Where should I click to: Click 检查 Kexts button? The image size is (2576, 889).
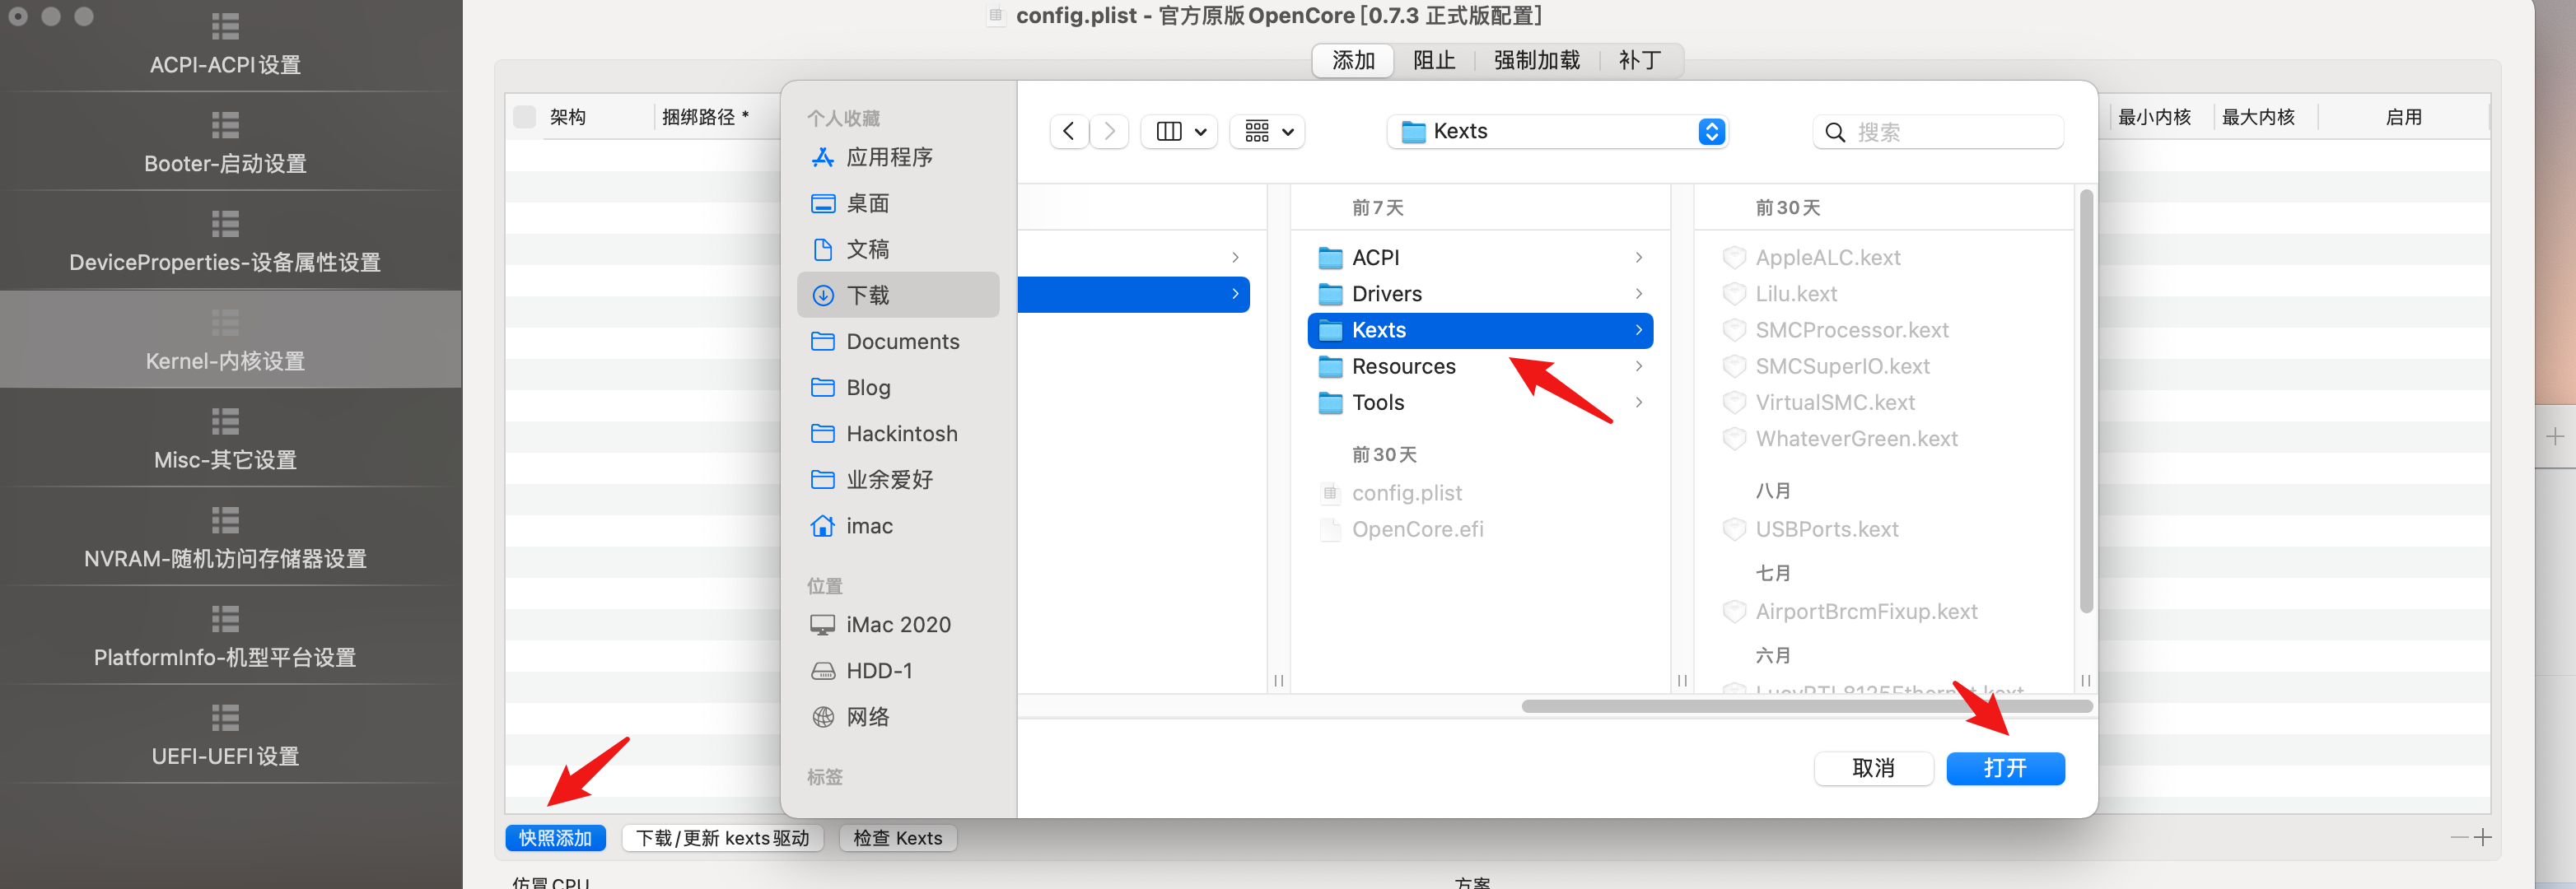click(x=897, y=838)
